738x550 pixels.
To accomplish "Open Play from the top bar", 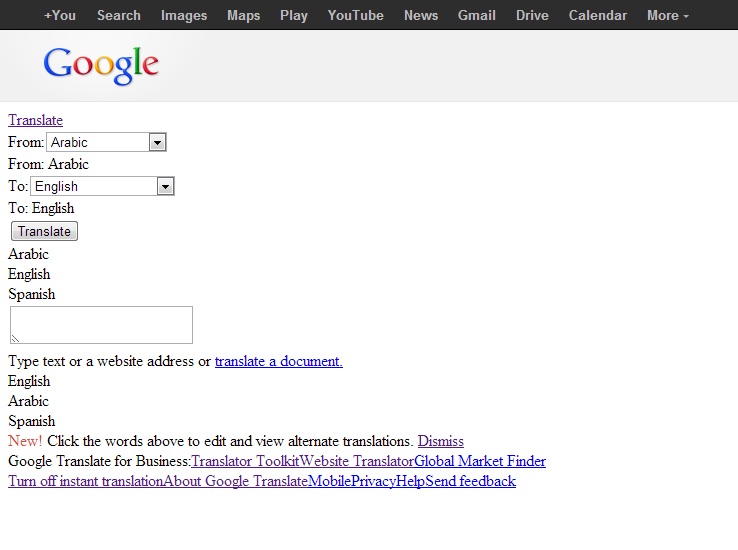I will (294, 16).
